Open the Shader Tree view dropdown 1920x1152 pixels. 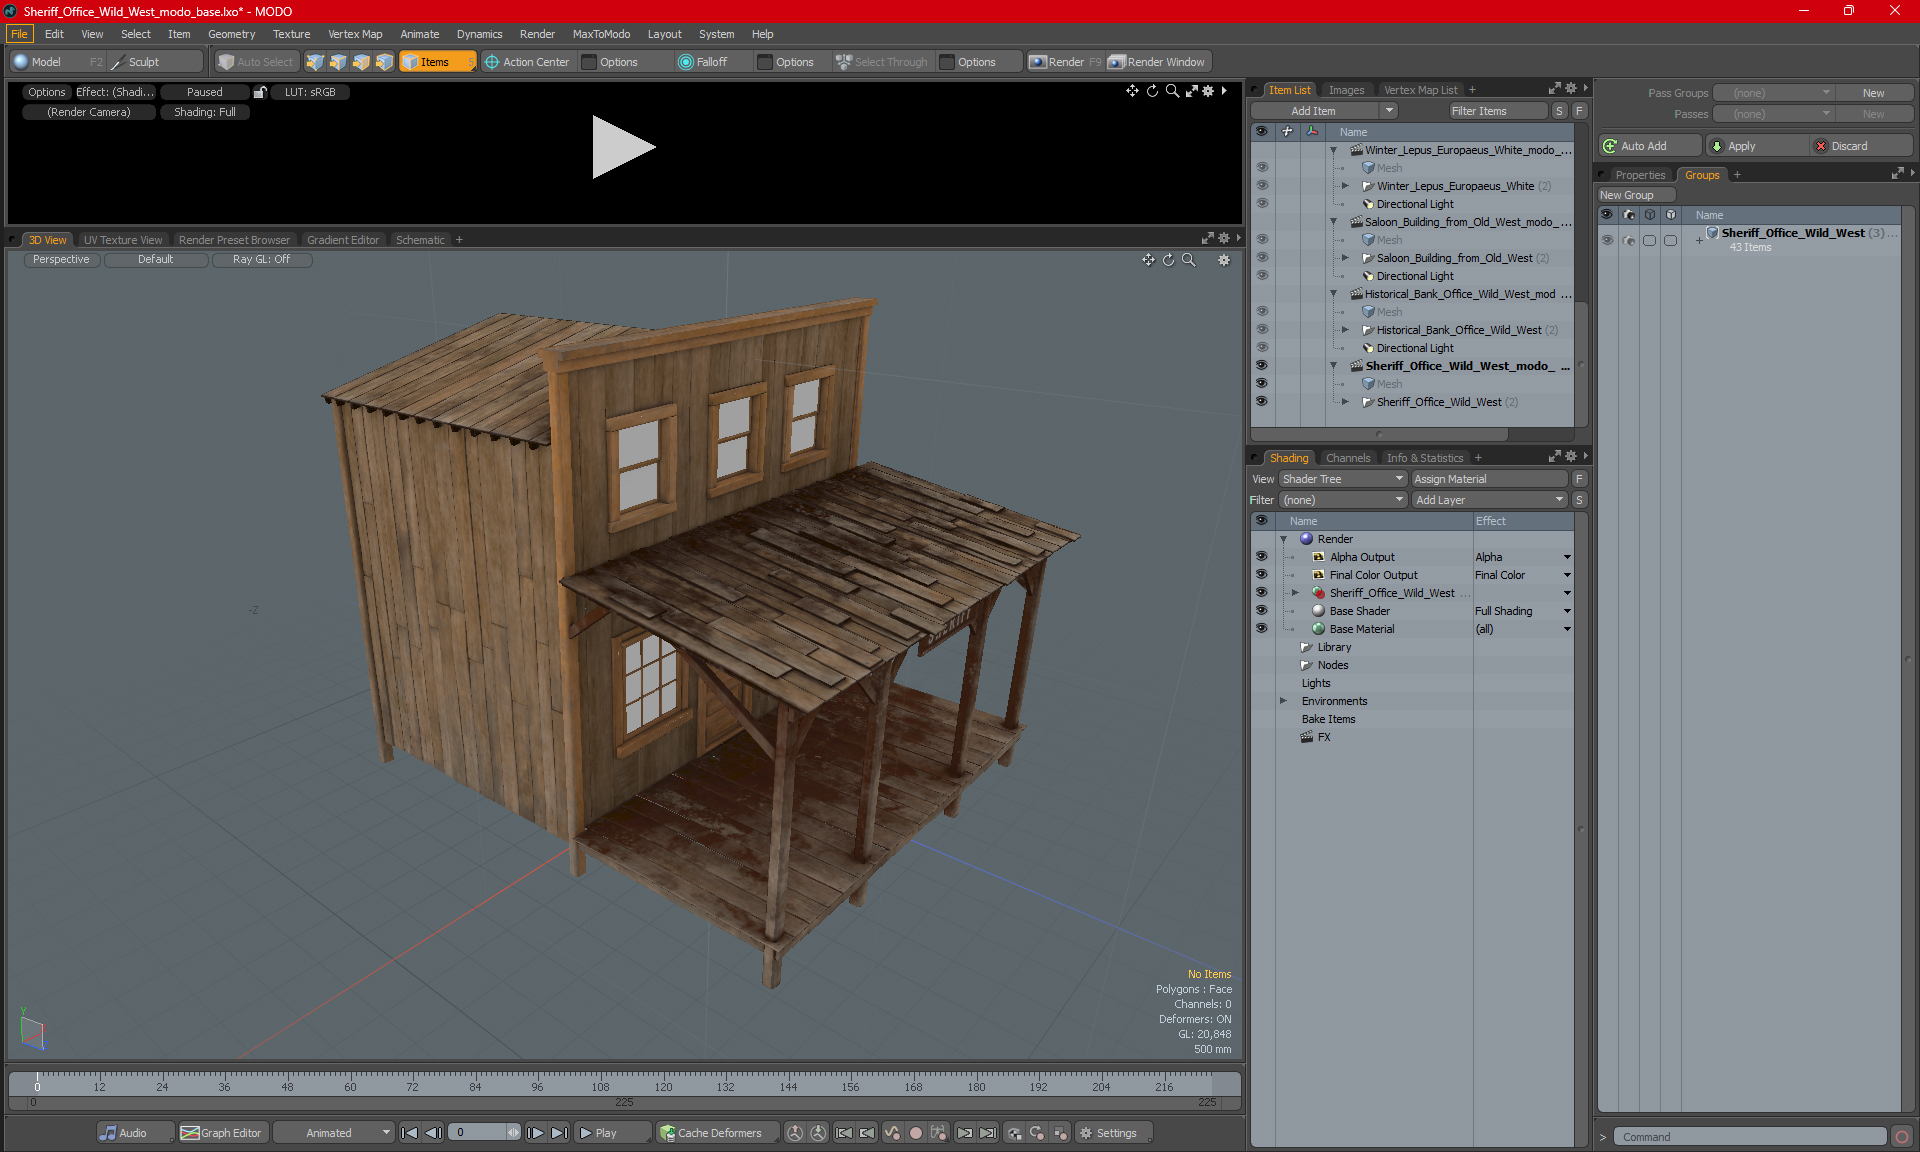[x=1343, y=479]
